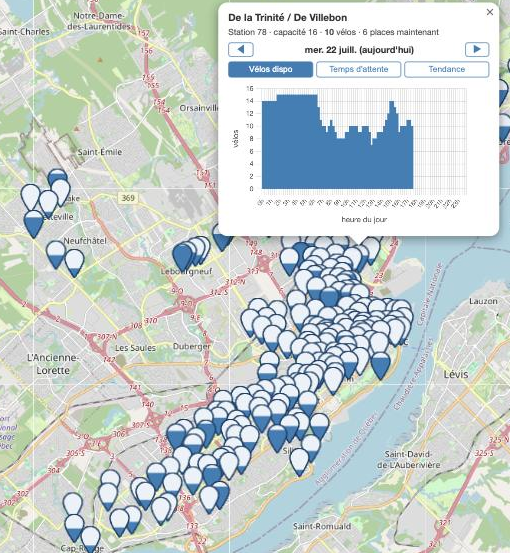Click the route 369 shield on map
This screenshot has height=553, width=510.
click(128, 198)
